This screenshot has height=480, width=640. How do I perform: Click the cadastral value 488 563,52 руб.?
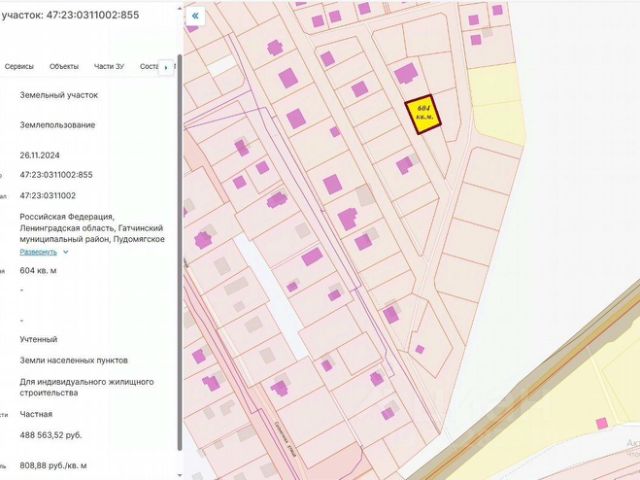(51, 435)
